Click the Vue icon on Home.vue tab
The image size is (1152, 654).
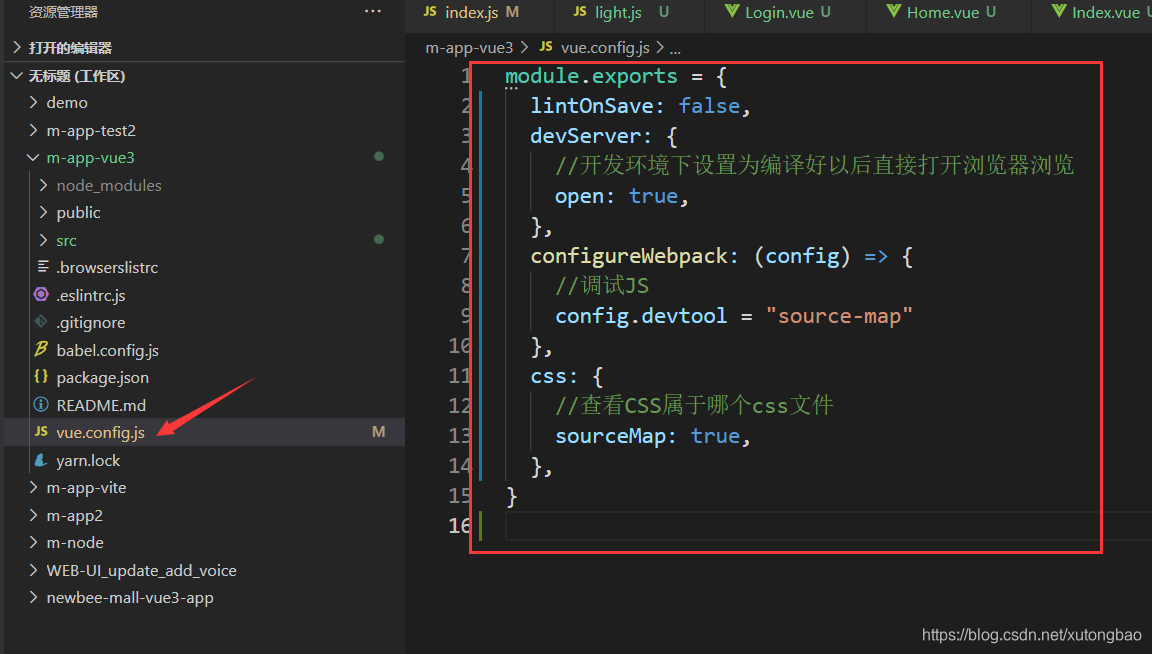(893, 11)
